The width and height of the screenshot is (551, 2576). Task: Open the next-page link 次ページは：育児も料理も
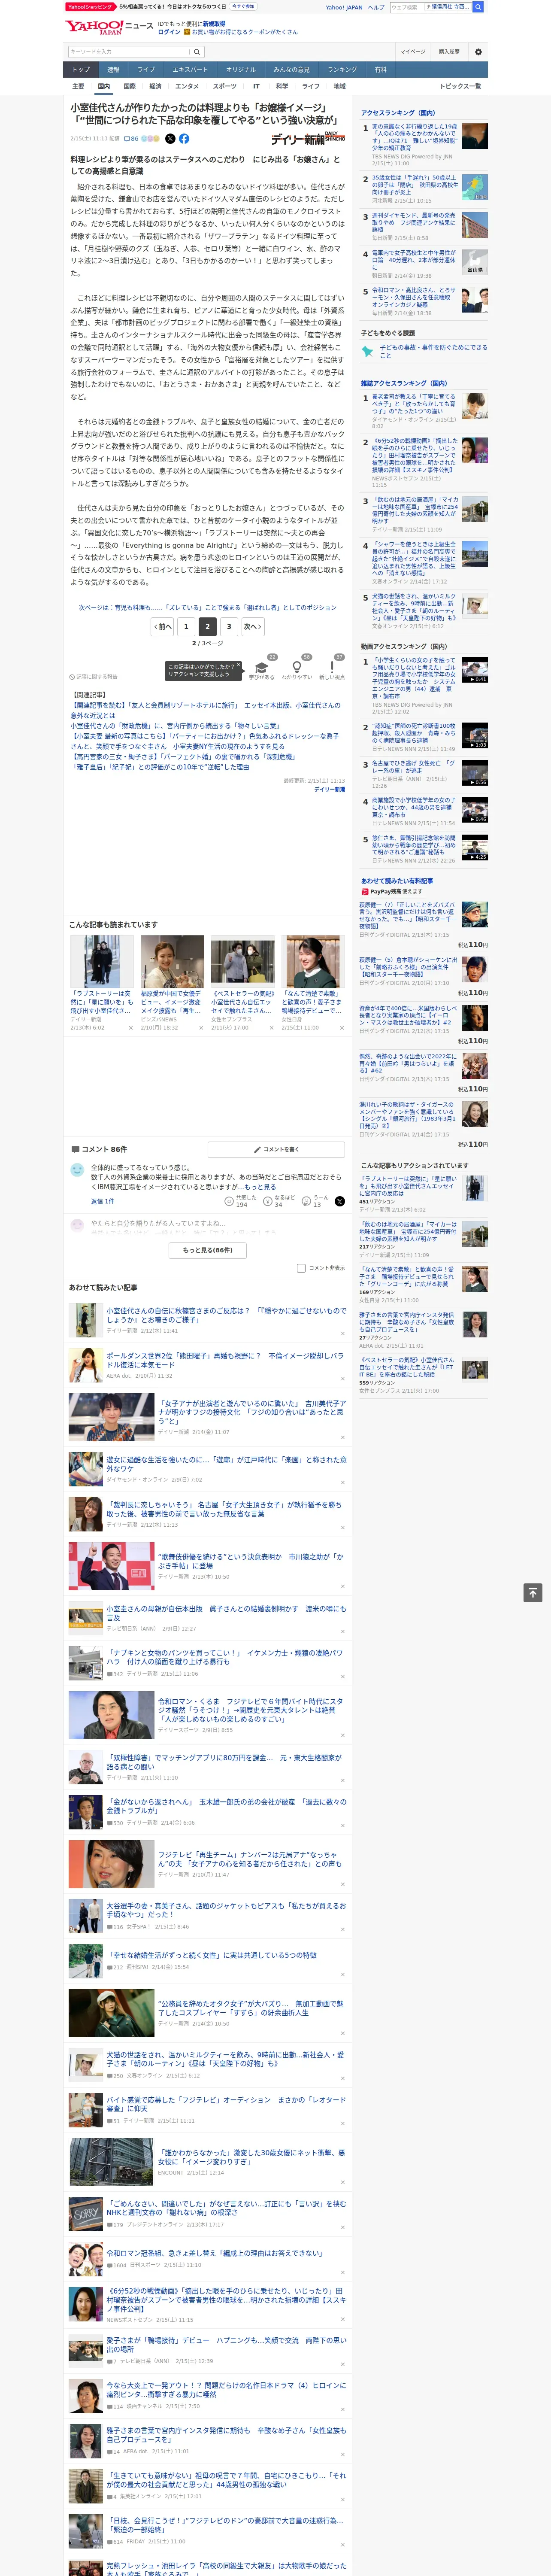coord(207,608)
